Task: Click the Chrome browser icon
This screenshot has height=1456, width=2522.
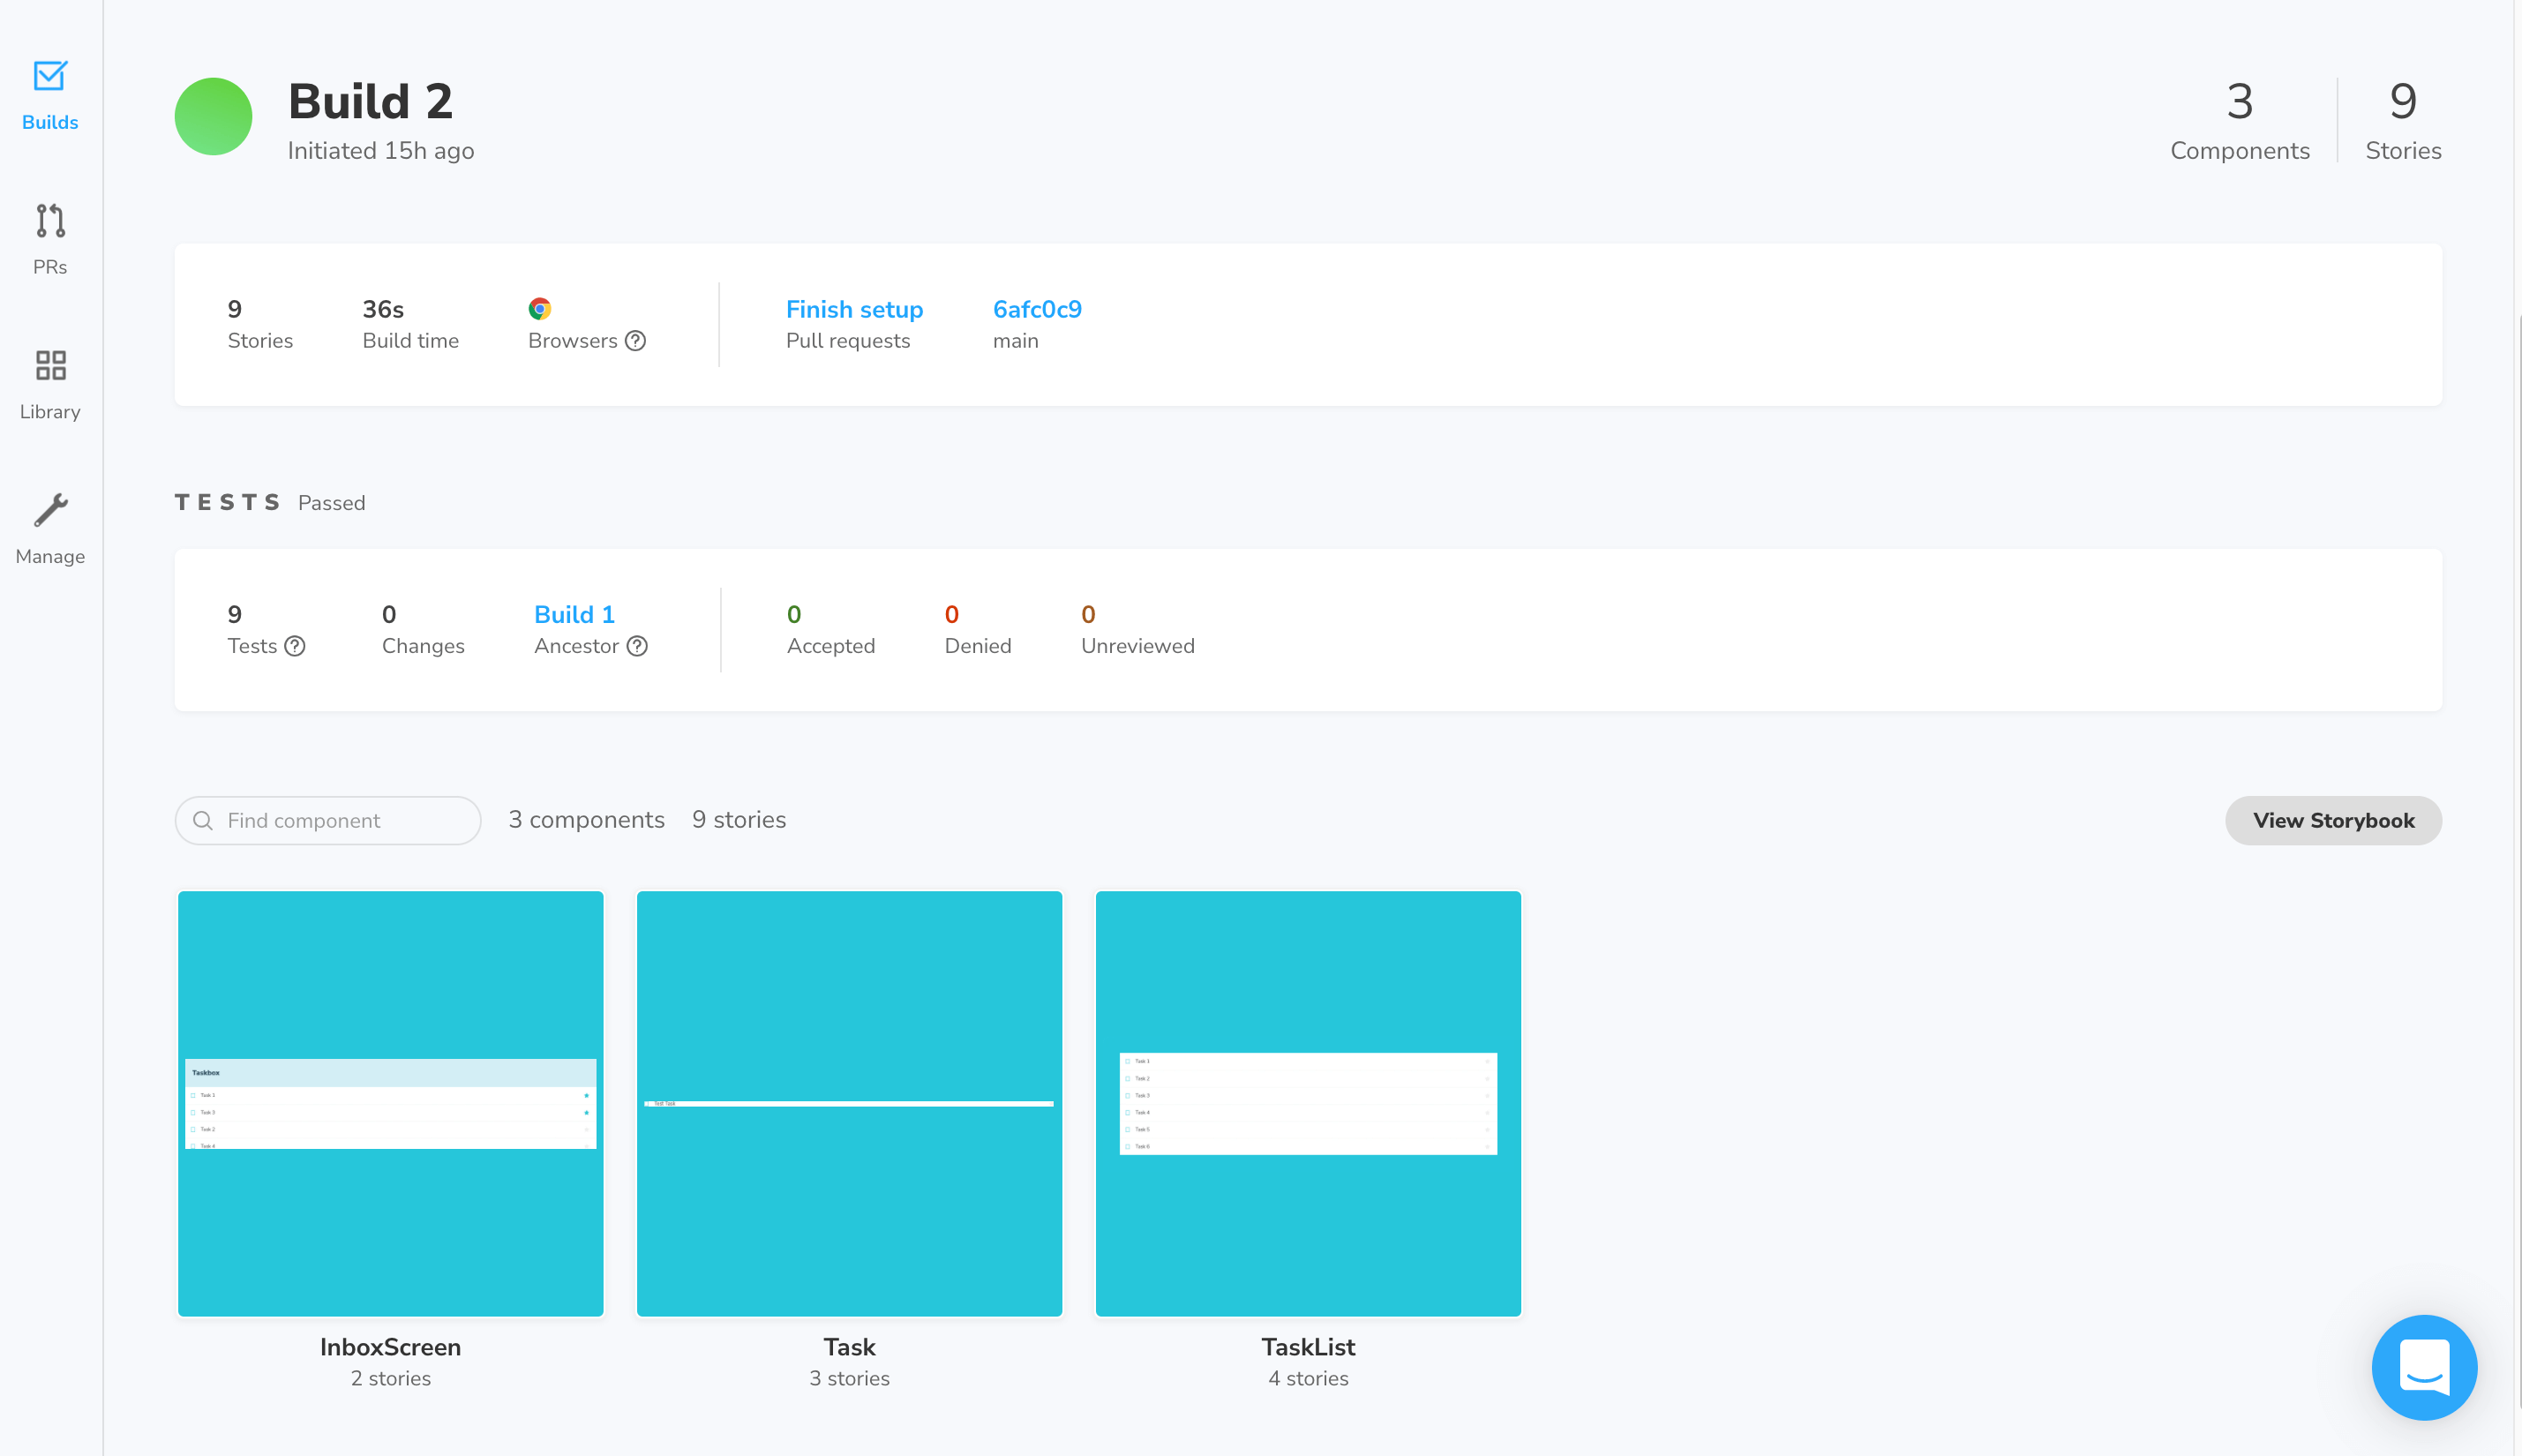Action: [x=540, y=309]
